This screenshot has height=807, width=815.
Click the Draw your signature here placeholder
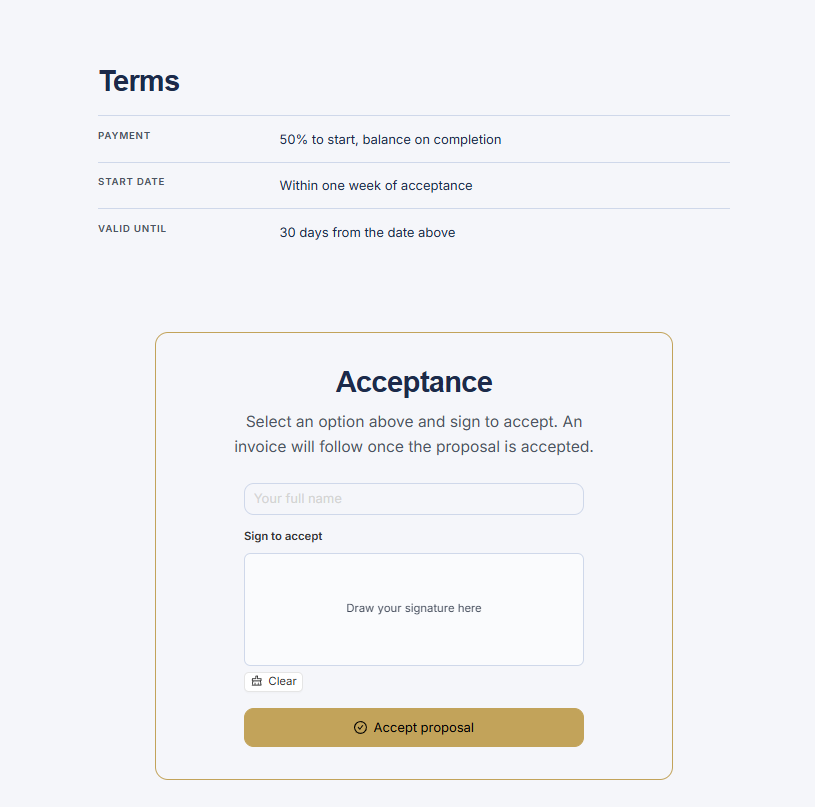coord(414,608)
